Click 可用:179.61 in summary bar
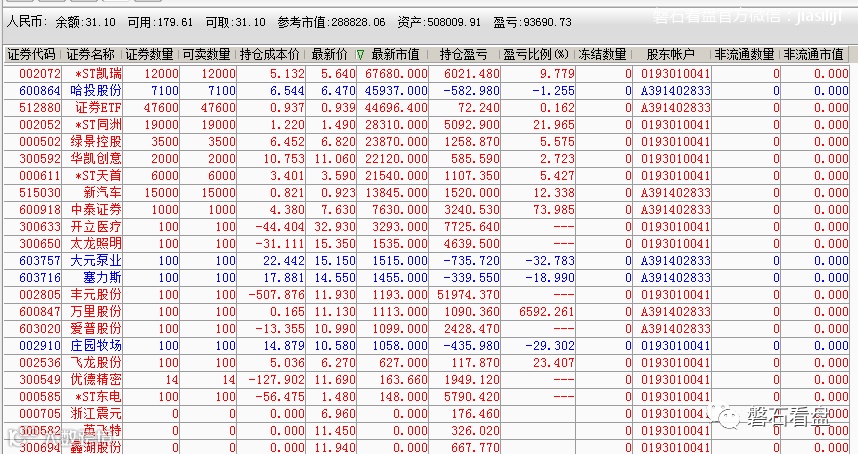 click(160, 22)
